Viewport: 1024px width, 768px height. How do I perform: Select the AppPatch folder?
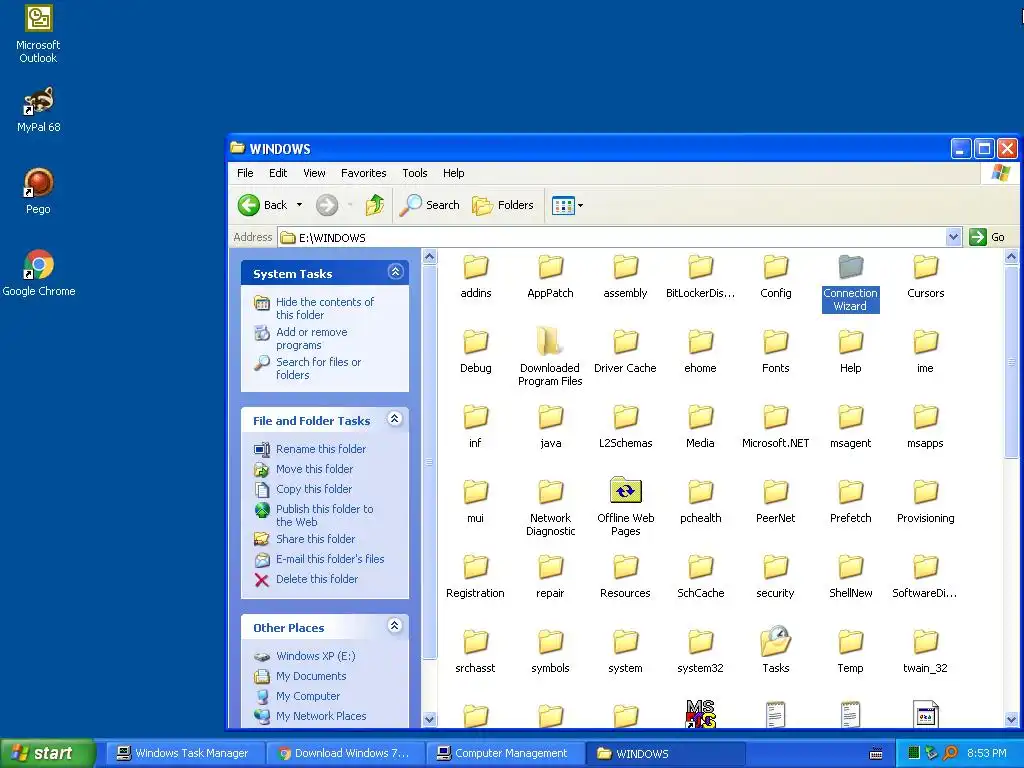point(551,277)
